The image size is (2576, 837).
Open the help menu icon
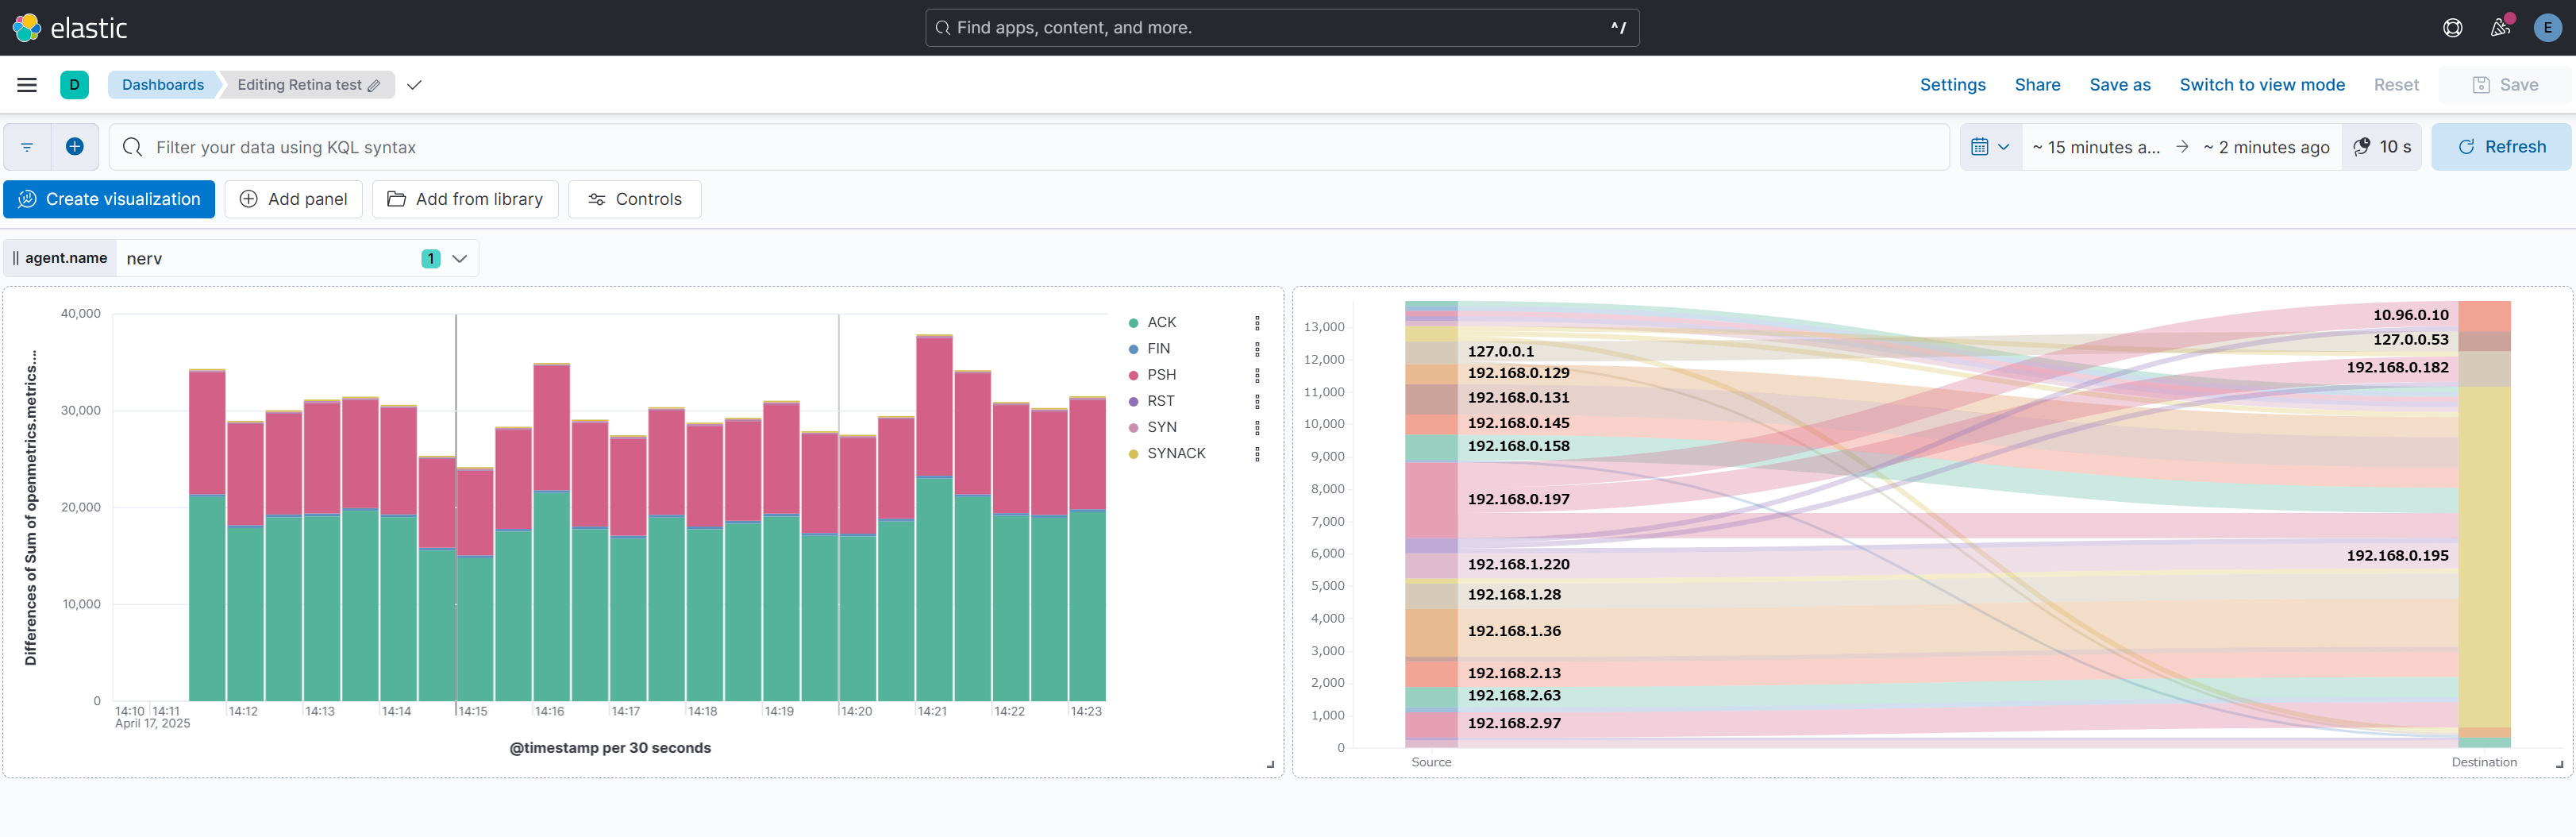pyautogui.click(x=2453, y=28)
